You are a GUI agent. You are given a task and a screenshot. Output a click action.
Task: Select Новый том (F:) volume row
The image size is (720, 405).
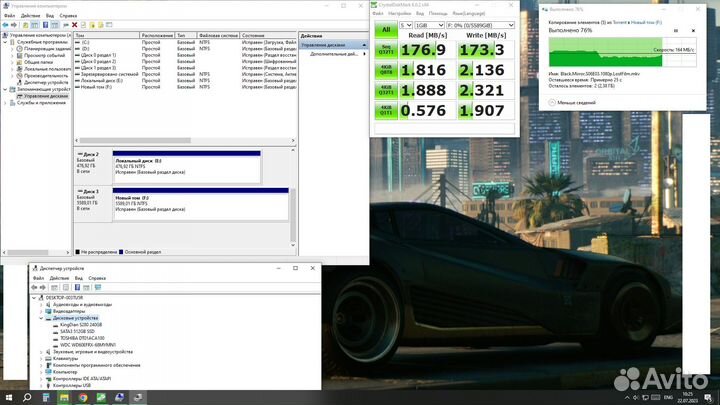(x=186, y=87)
